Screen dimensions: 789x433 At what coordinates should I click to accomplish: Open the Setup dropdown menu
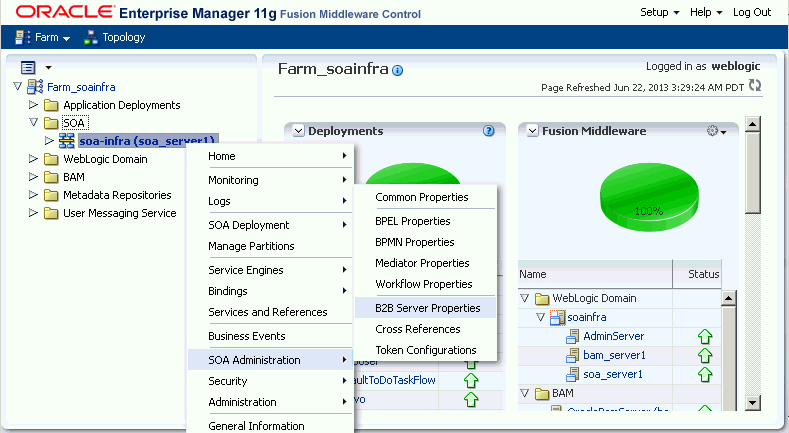click(x=660, y=12)
